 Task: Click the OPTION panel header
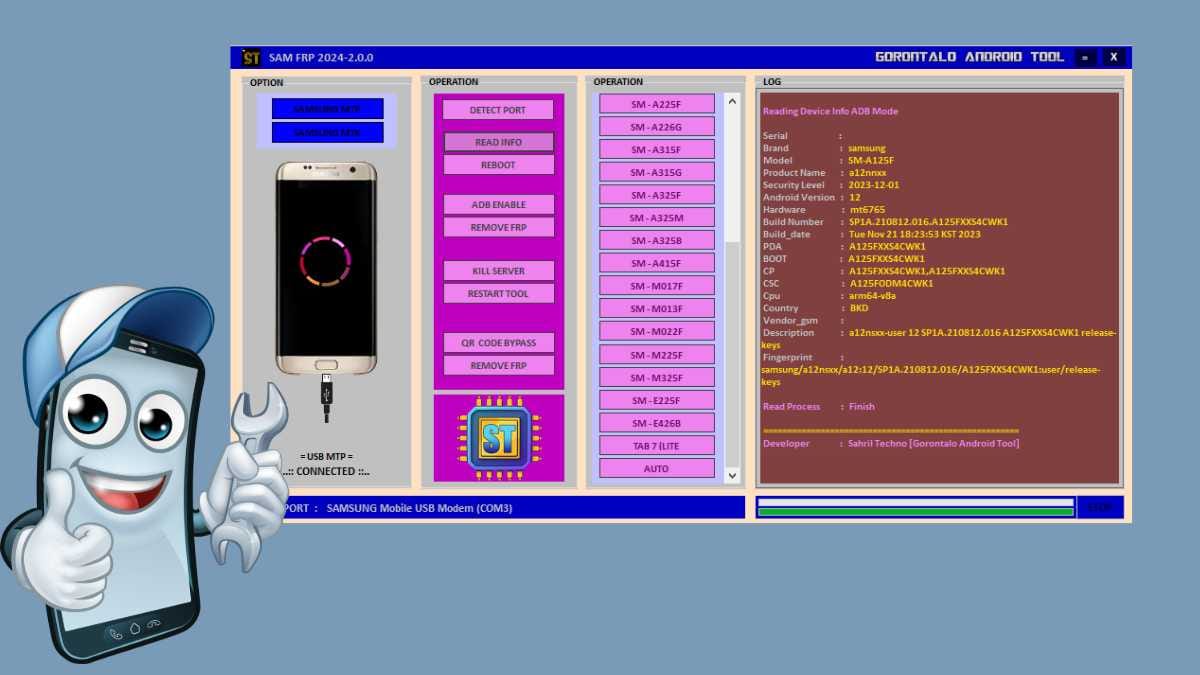pyautogui.click(x=267, y=83)
